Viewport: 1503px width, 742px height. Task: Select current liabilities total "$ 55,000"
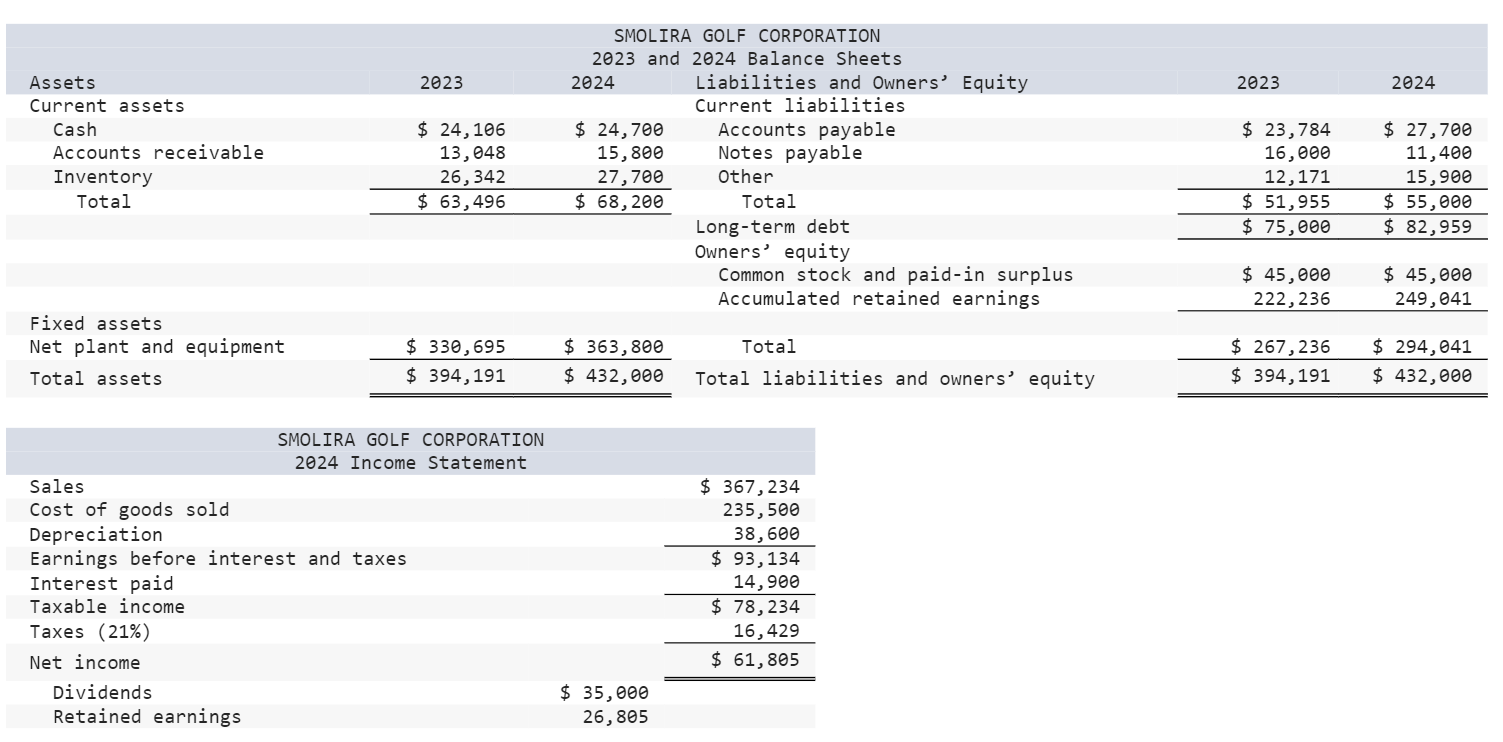[1428, 201]
